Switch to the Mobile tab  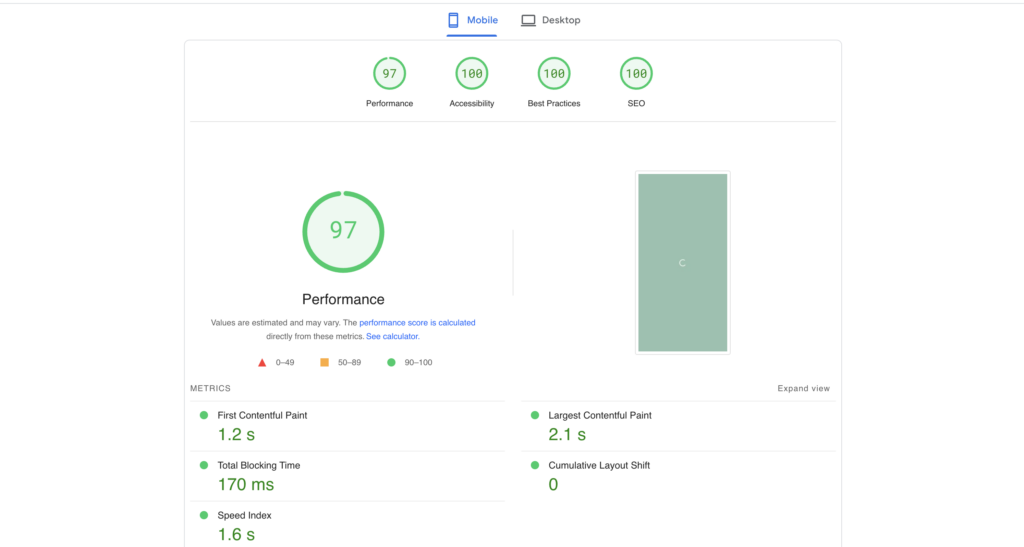click(x=472, y=20)
